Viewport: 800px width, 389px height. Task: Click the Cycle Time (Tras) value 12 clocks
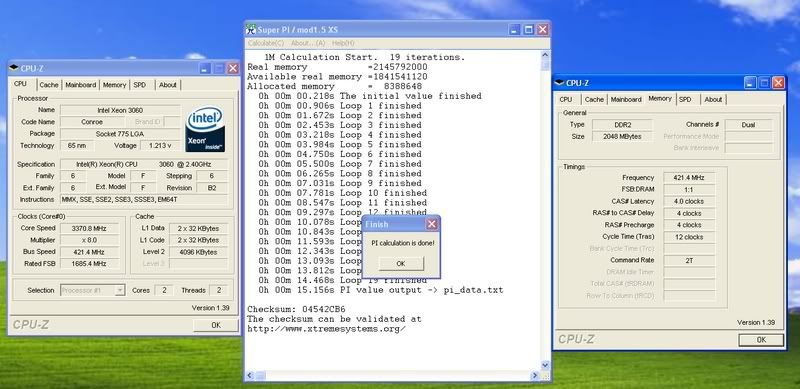tap(689, 237)
